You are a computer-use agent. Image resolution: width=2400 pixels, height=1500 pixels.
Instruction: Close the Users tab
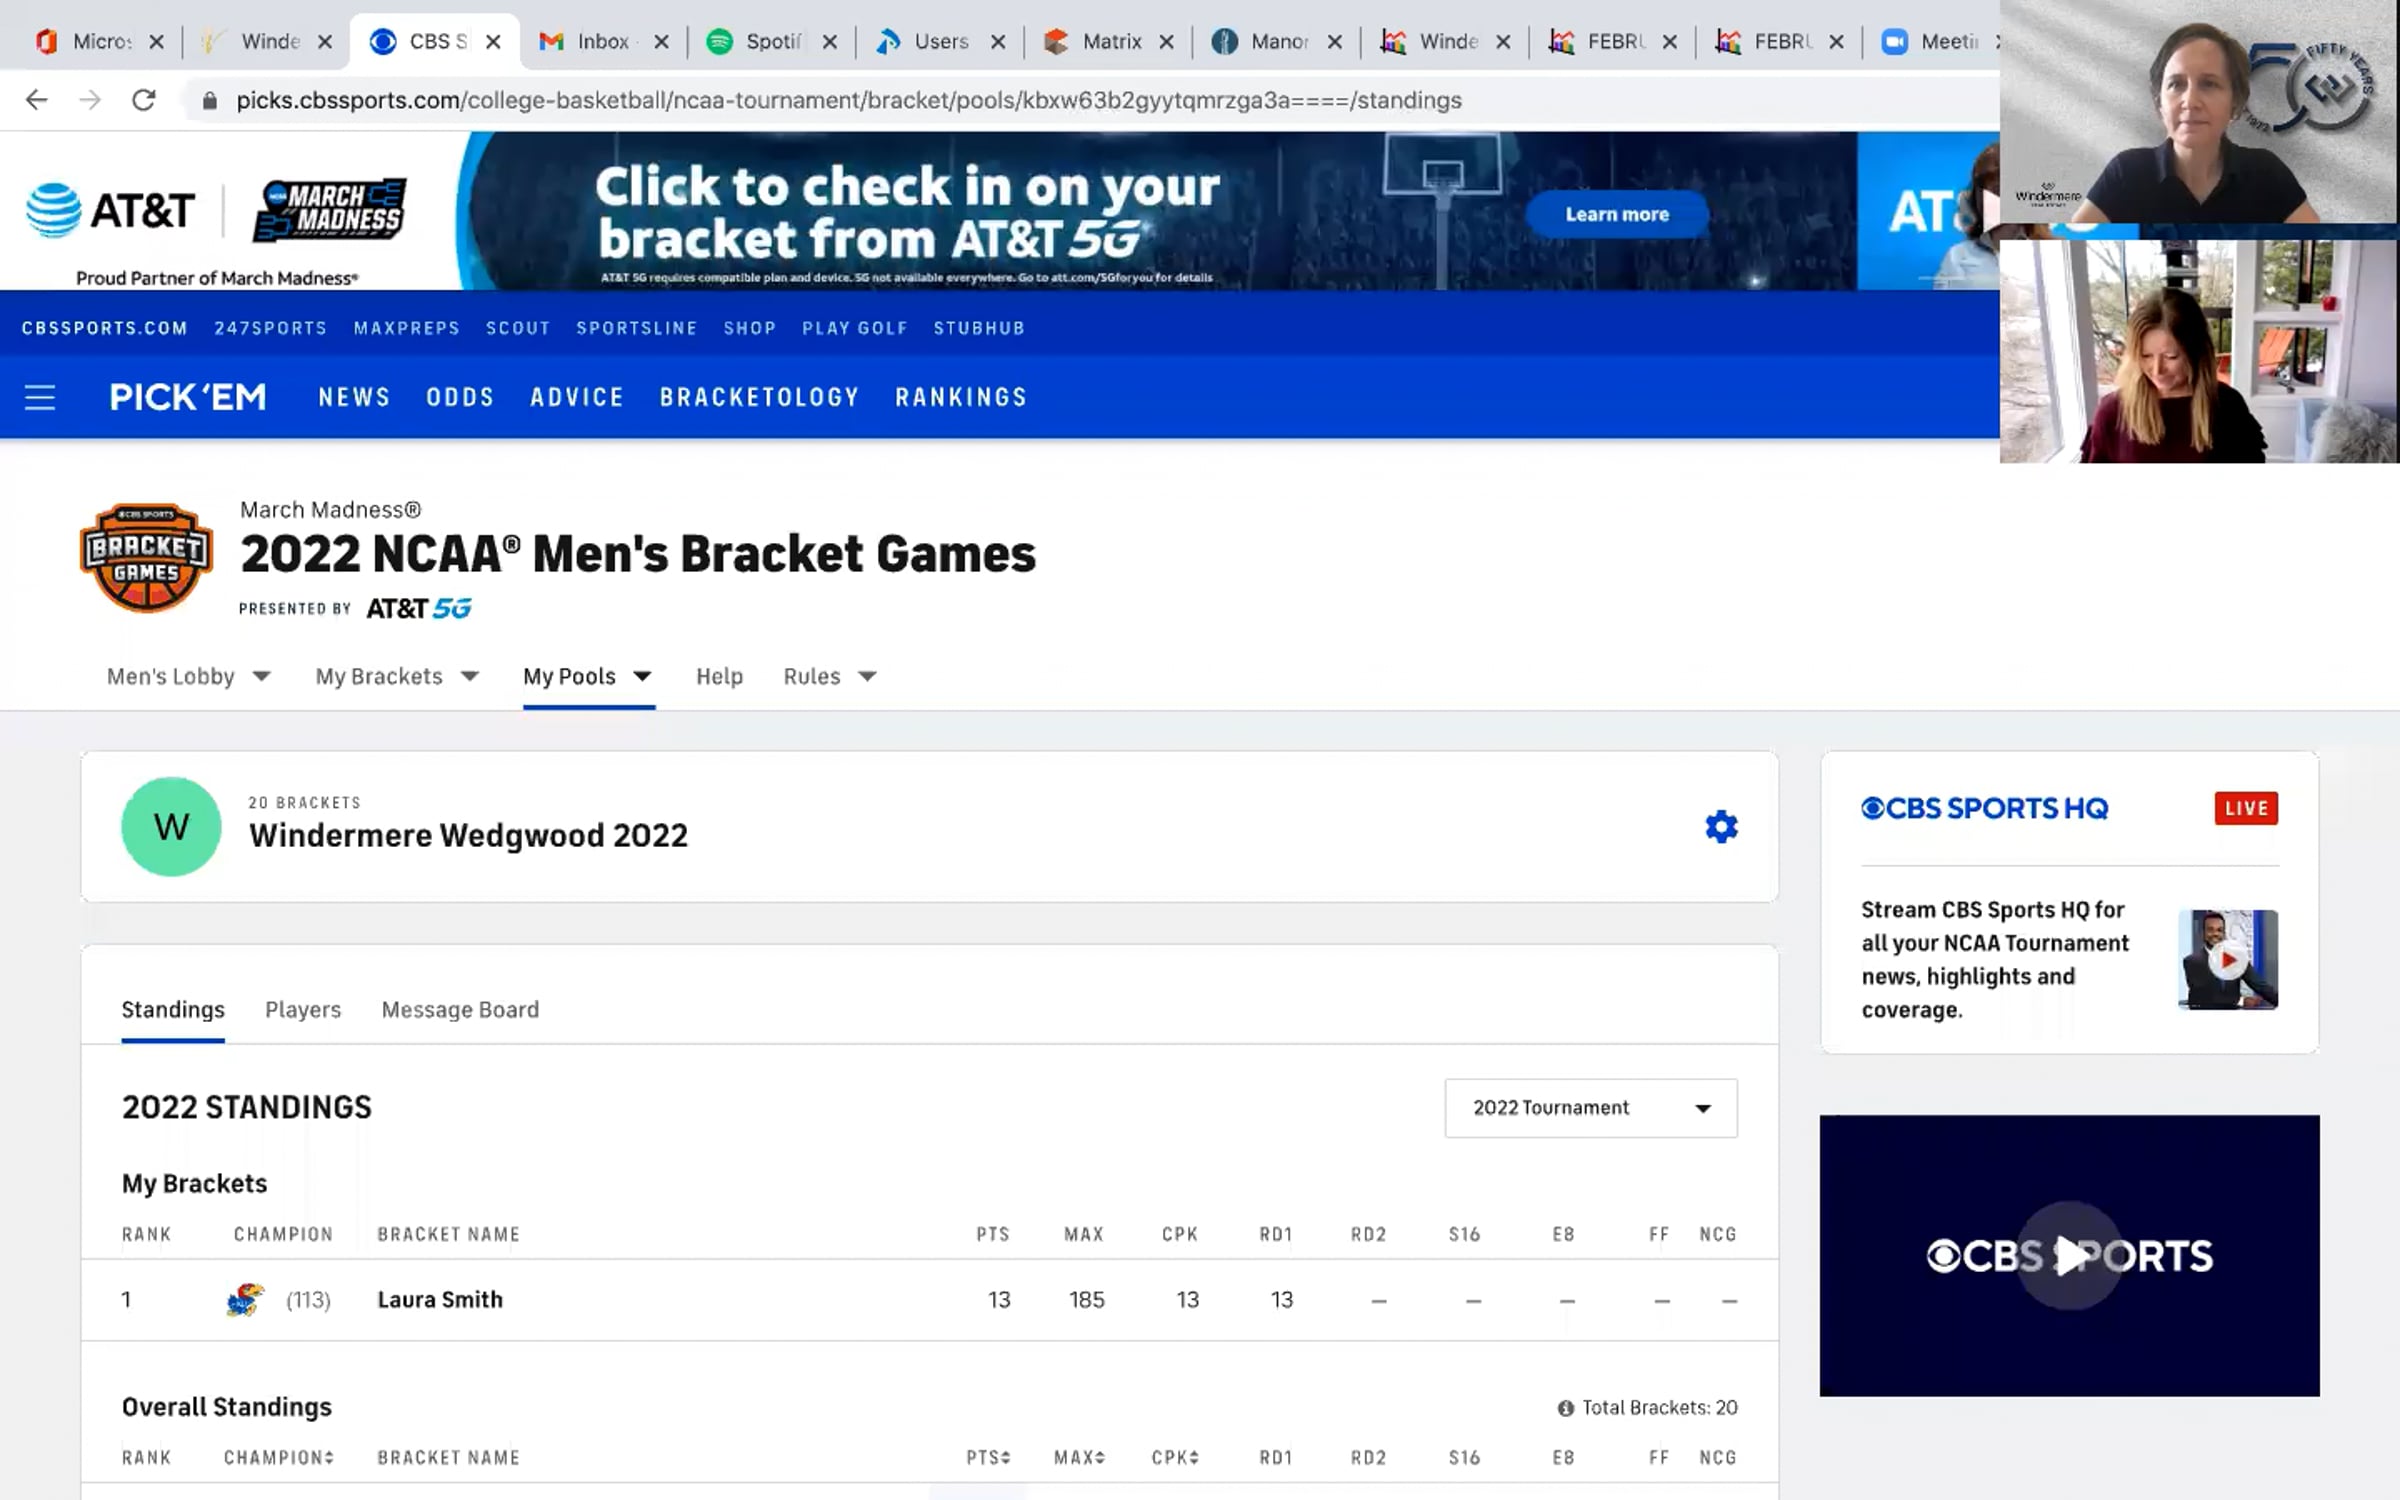[998, 42]
